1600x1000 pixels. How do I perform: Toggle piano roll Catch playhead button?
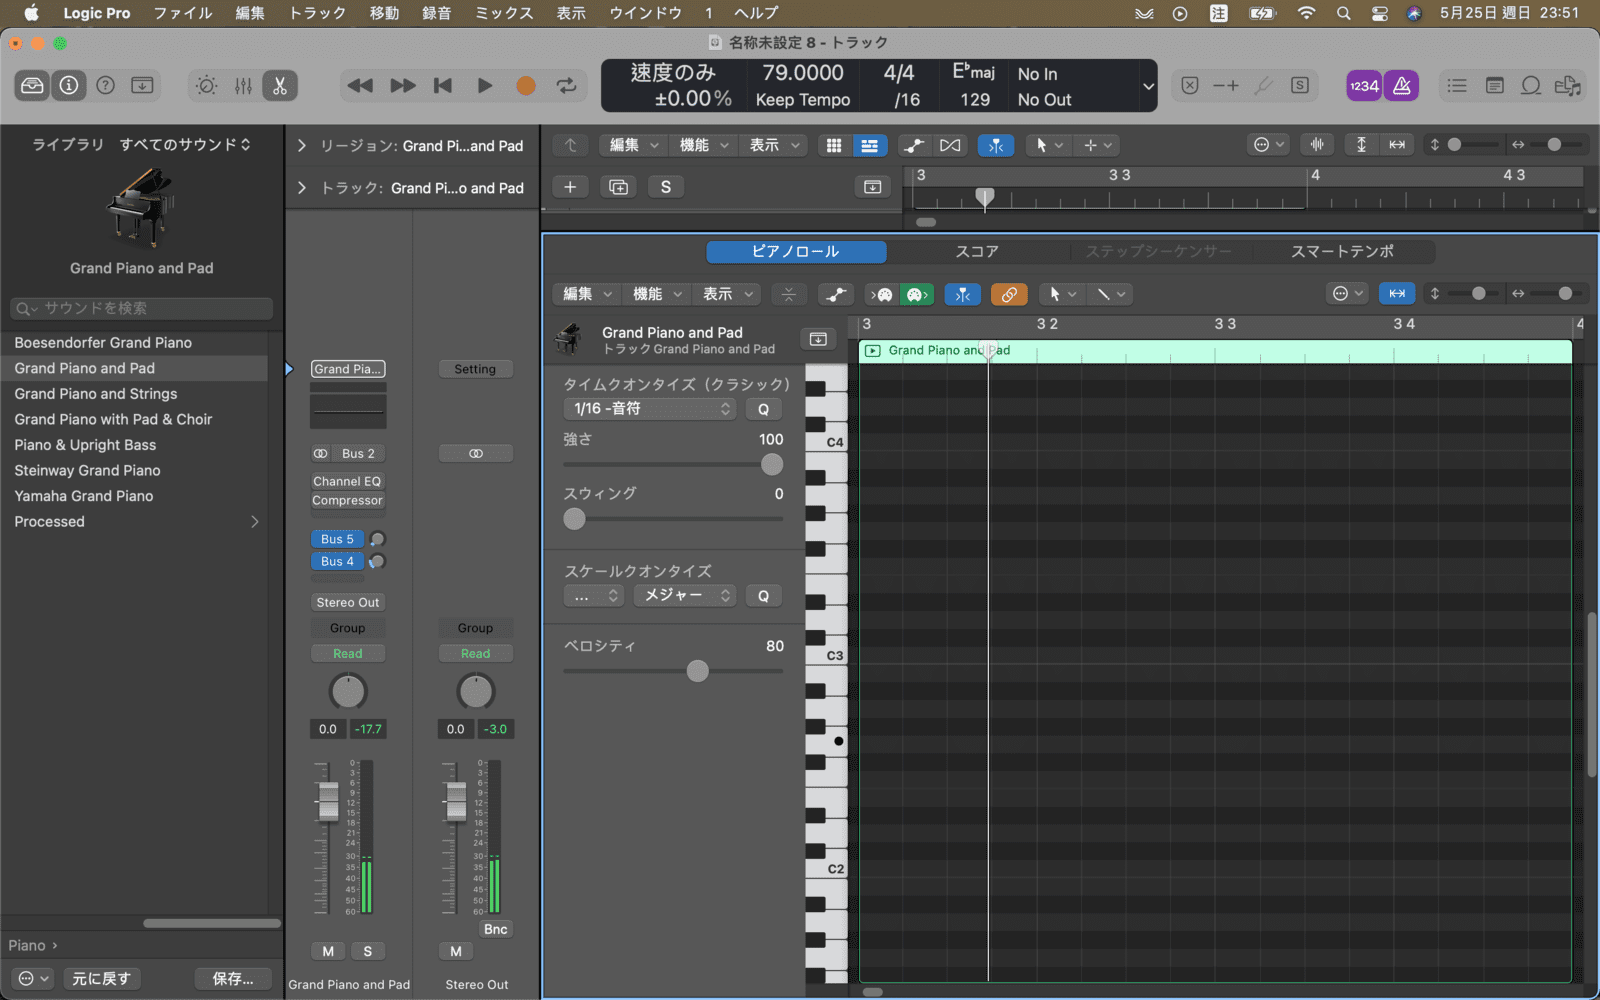(x=962, y=294)
